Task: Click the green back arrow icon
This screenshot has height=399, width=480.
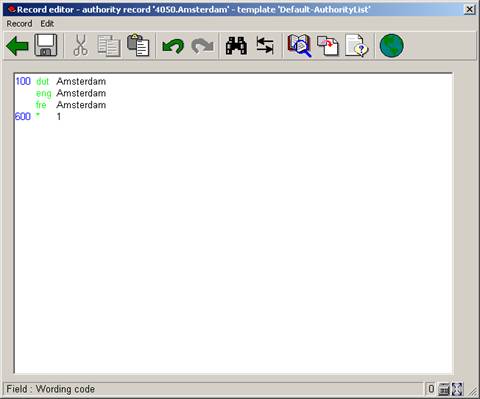Action: click(x=17, y=46)
